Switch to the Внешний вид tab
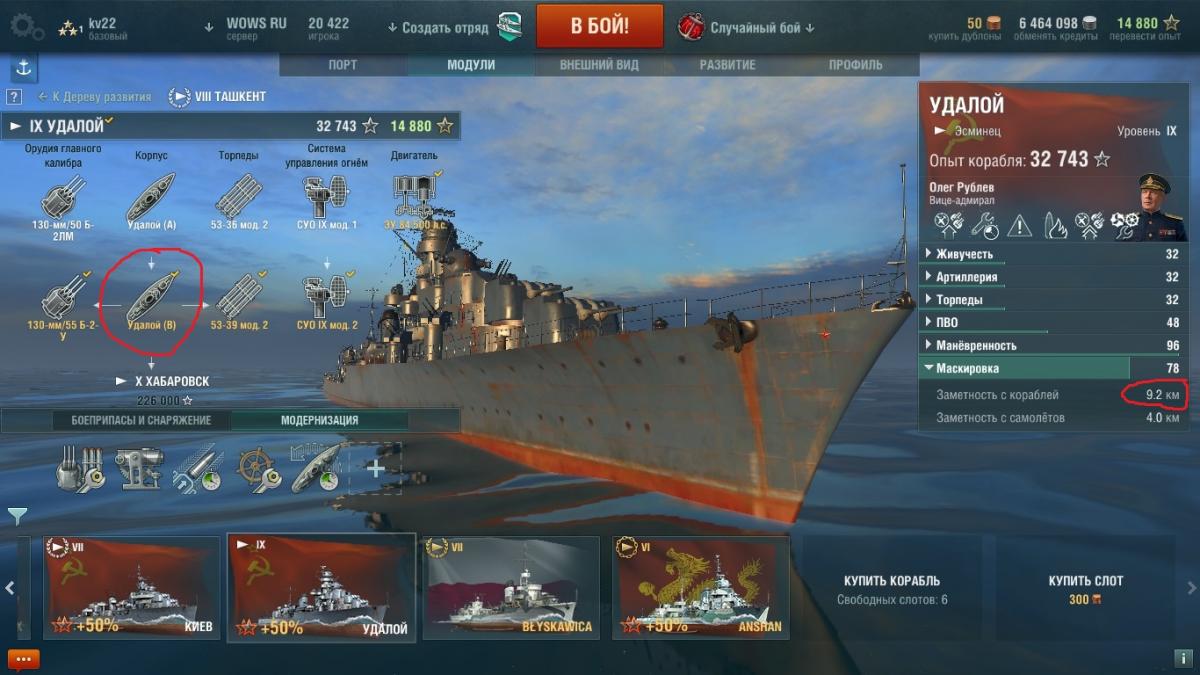The image size is (1200, 675). coord(599,65)
